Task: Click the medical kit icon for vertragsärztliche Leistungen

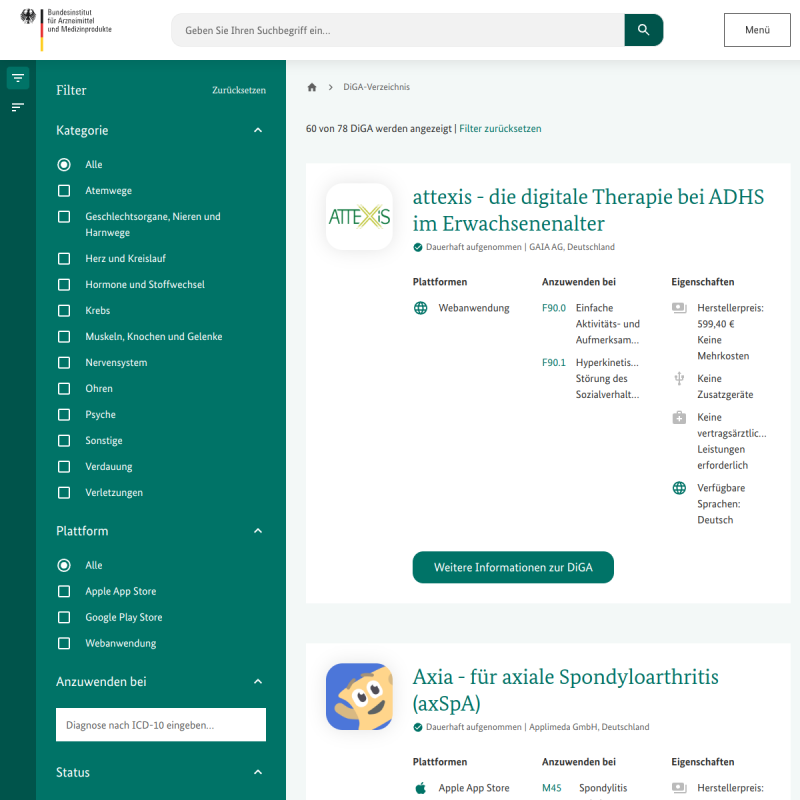Action: tap(679, 418)
